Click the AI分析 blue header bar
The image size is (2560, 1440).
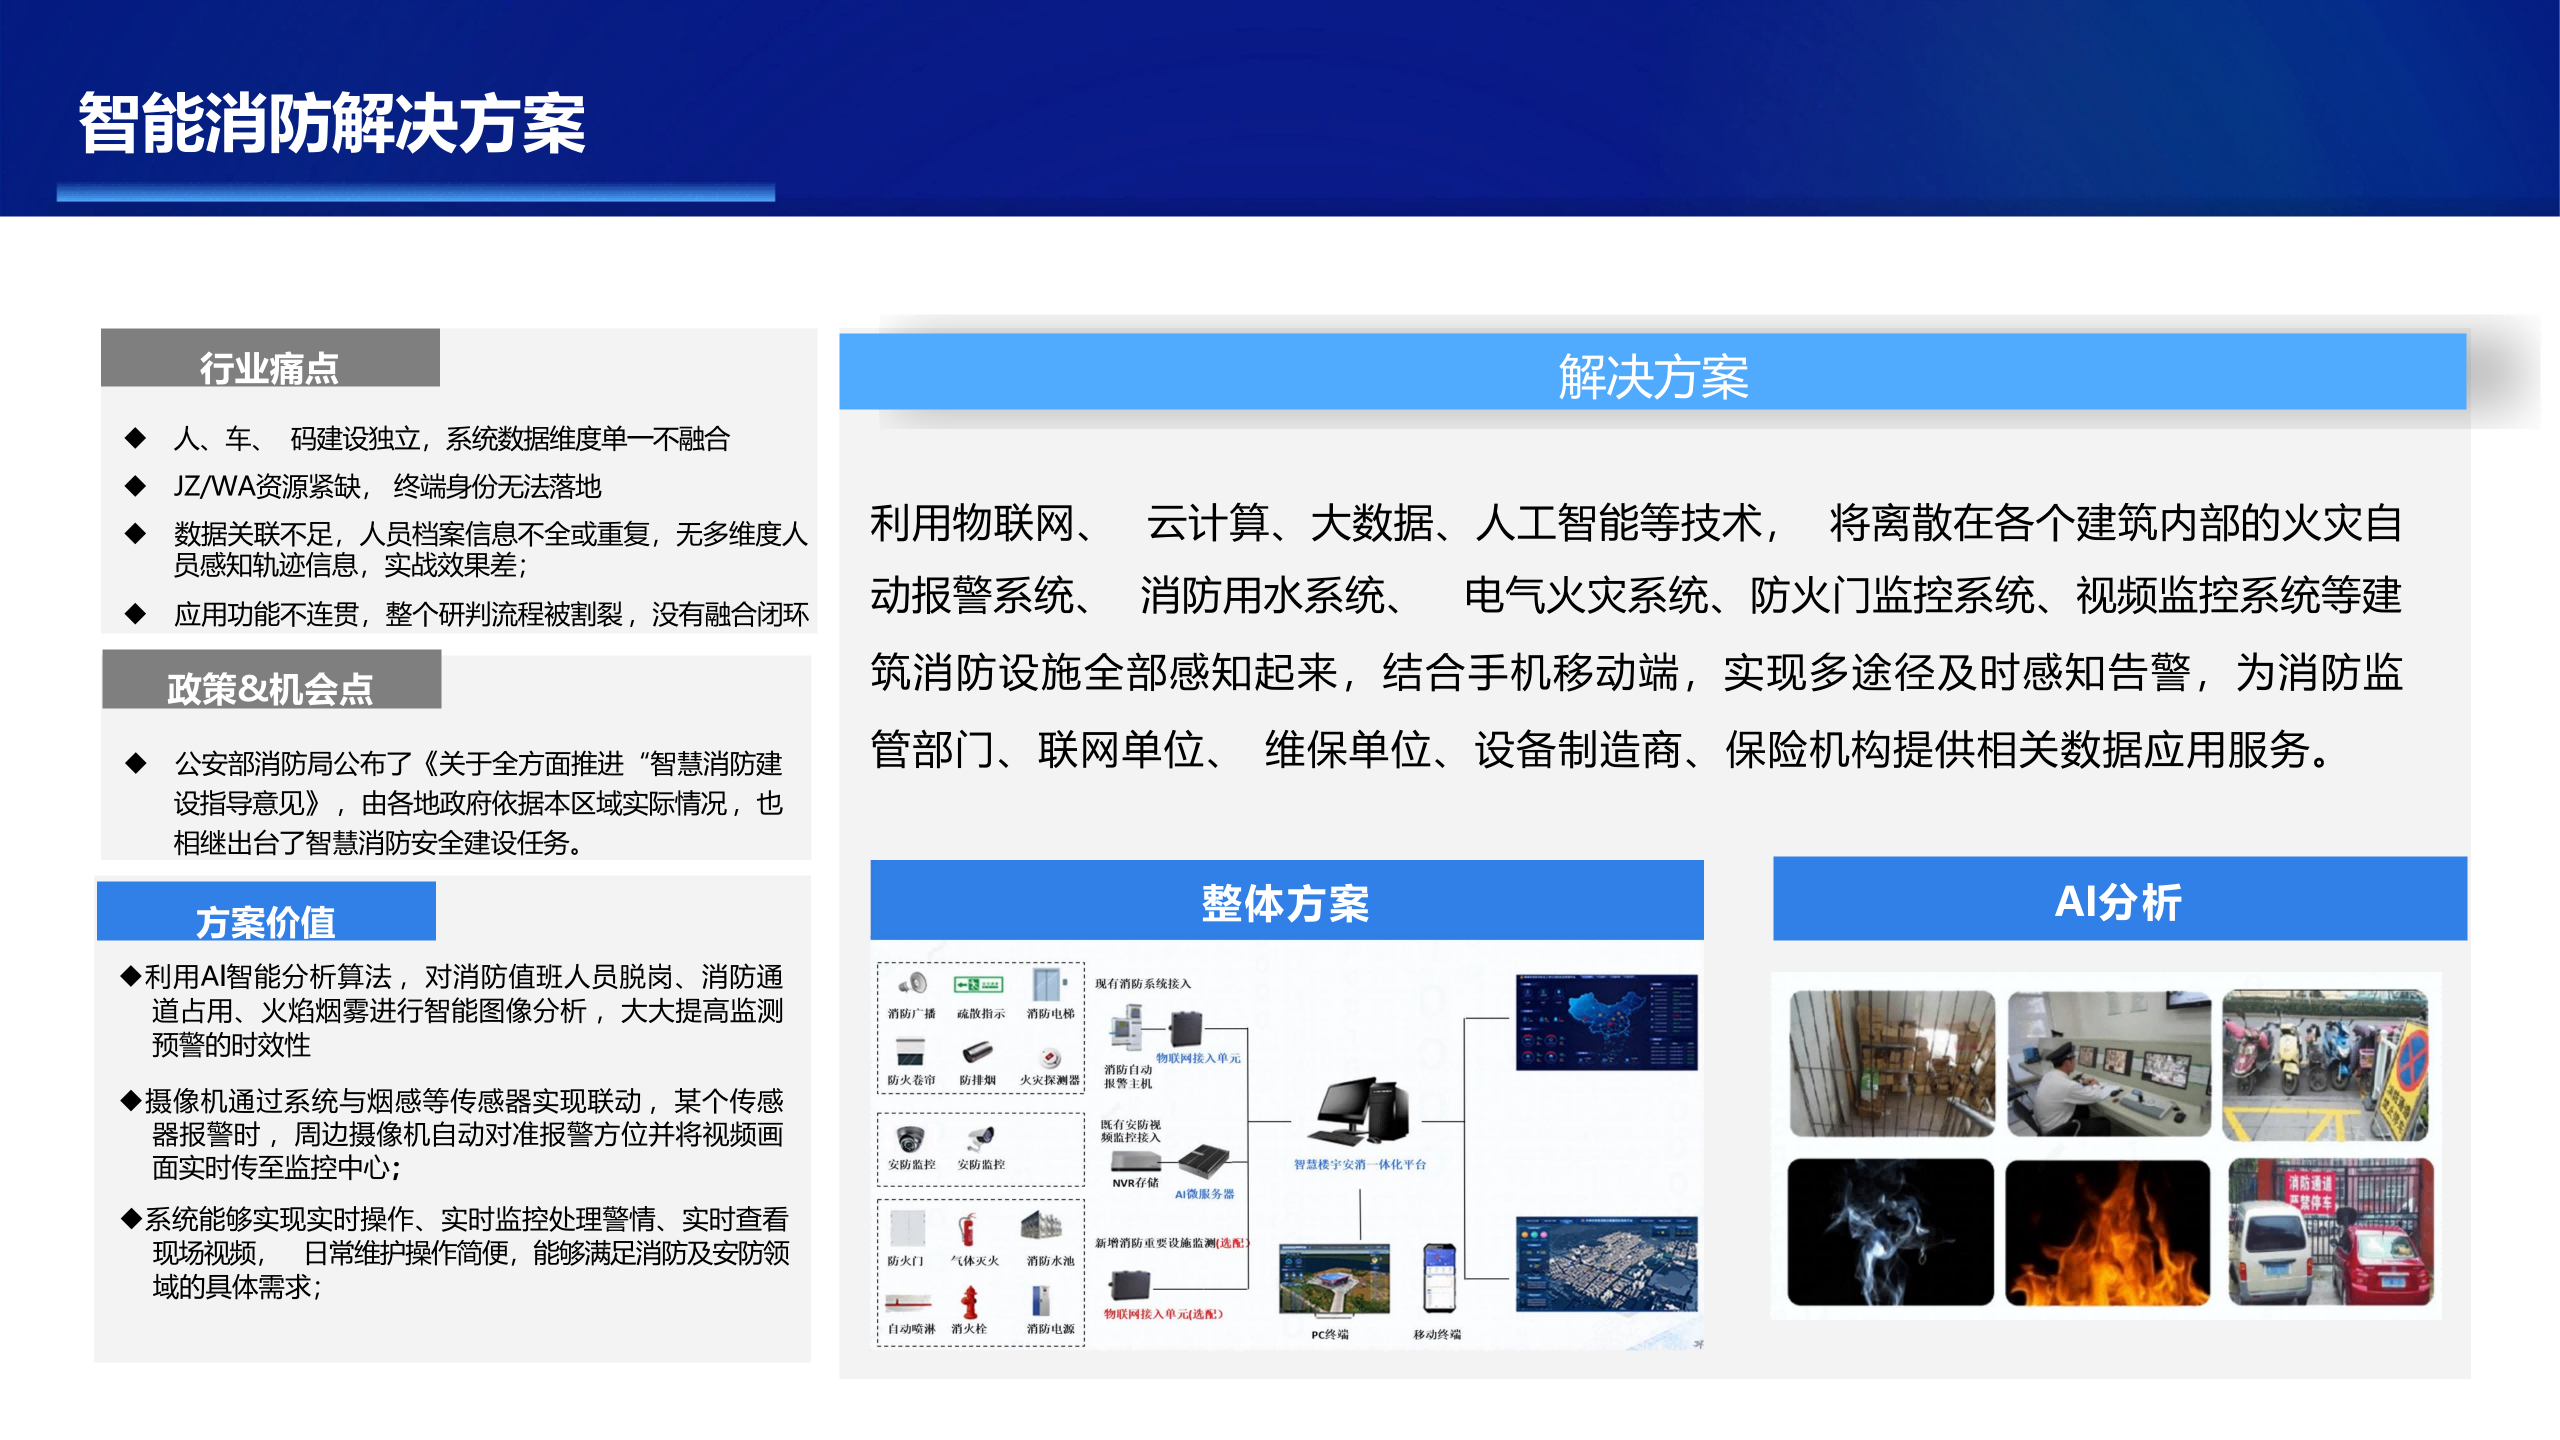coord(2119,900)
